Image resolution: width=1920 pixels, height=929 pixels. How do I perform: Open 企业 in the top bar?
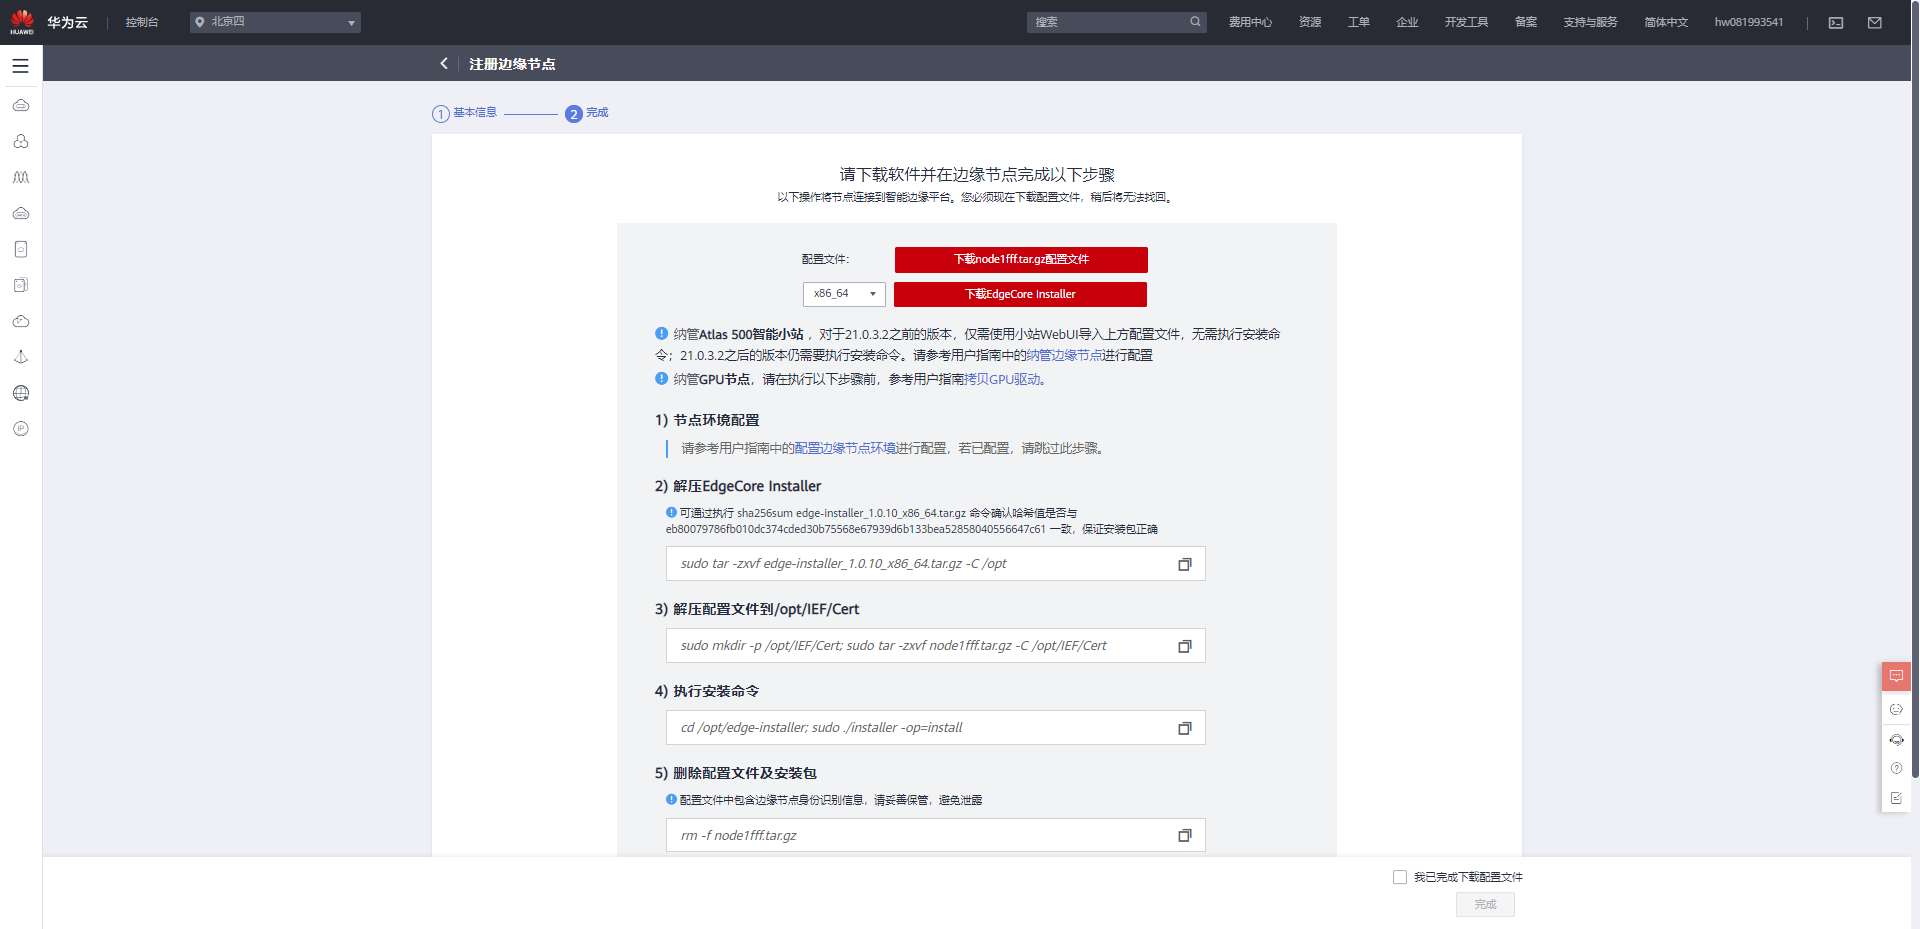pos(1407,22)
